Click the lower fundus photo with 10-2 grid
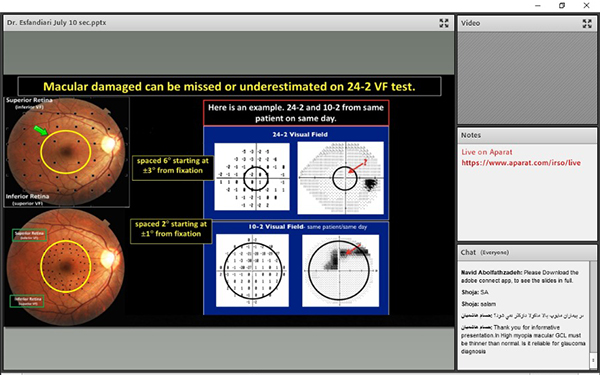The width and height of the screenshot is (600, 375). (66, 267)
